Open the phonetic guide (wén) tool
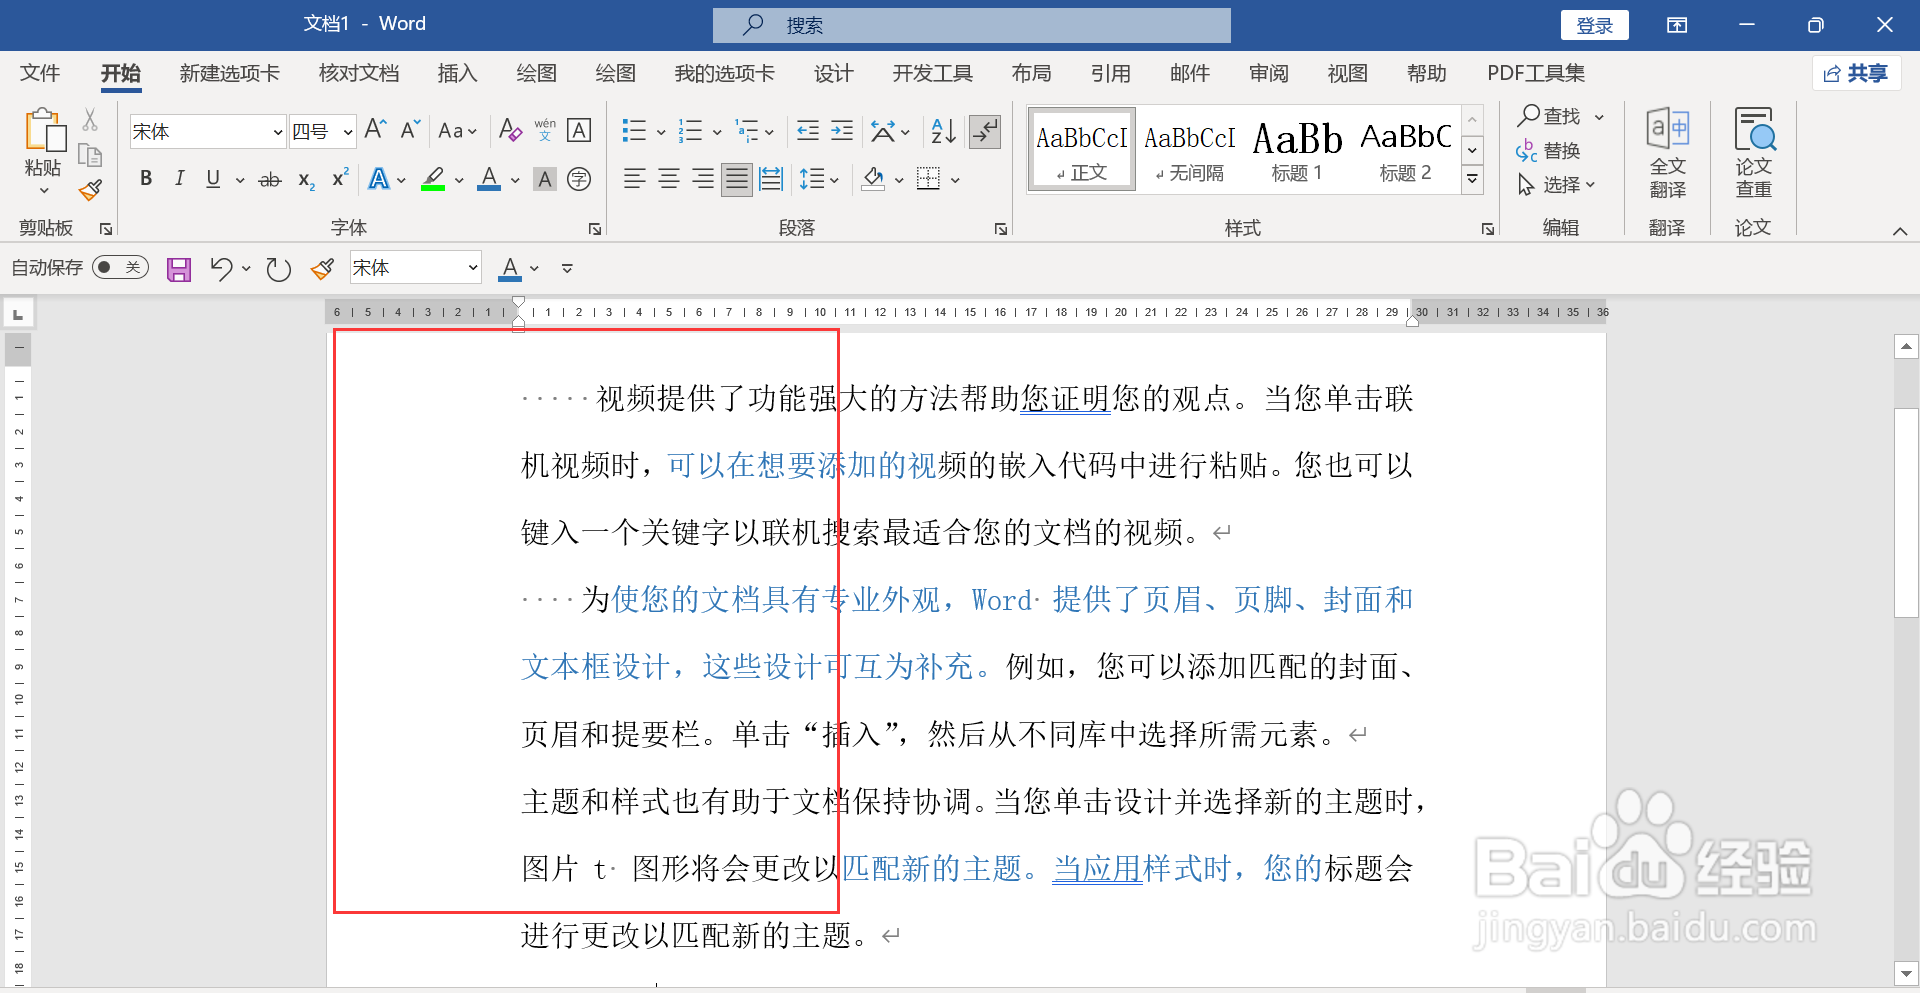Screen dimensions: 1920x993 coord(545,130)
